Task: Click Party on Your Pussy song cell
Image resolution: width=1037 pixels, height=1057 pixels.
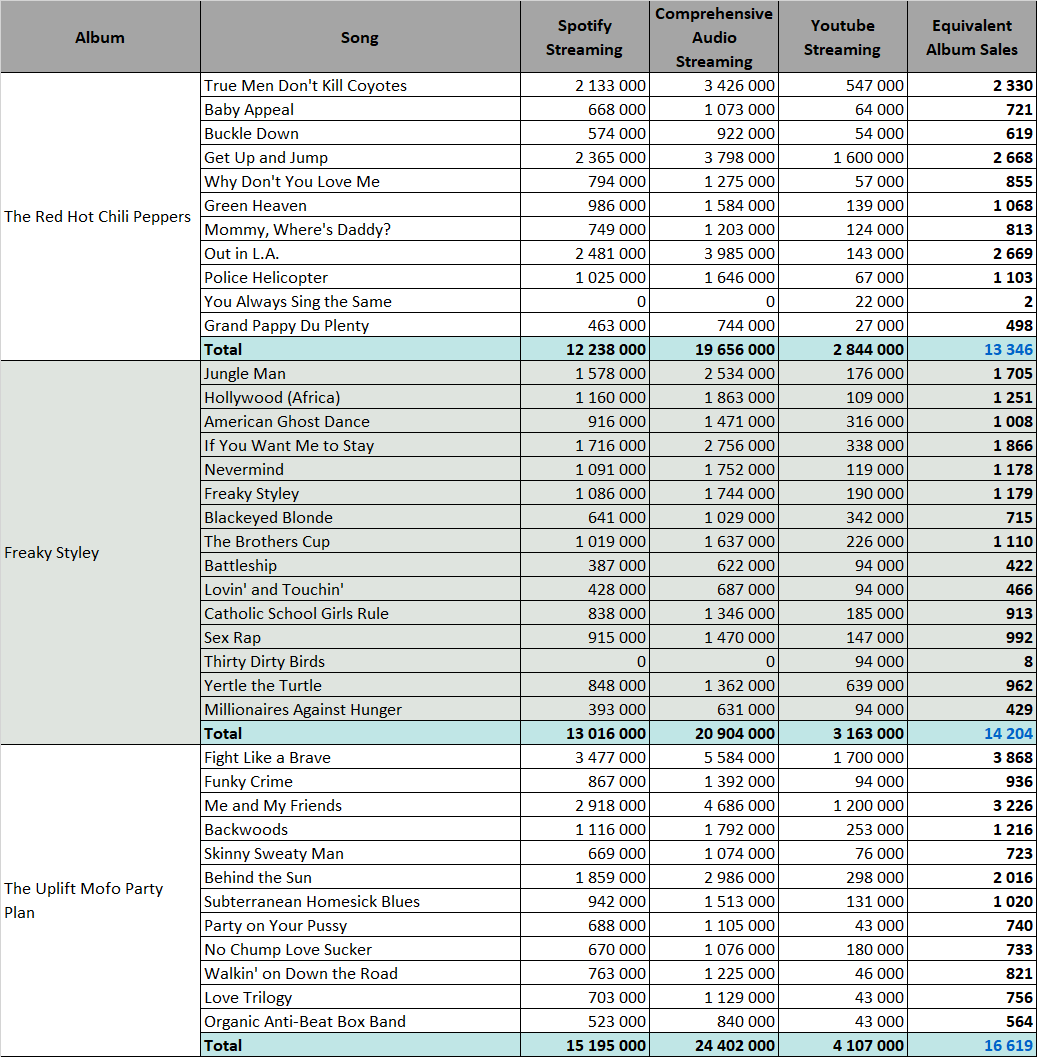Action: pos(360,926)
